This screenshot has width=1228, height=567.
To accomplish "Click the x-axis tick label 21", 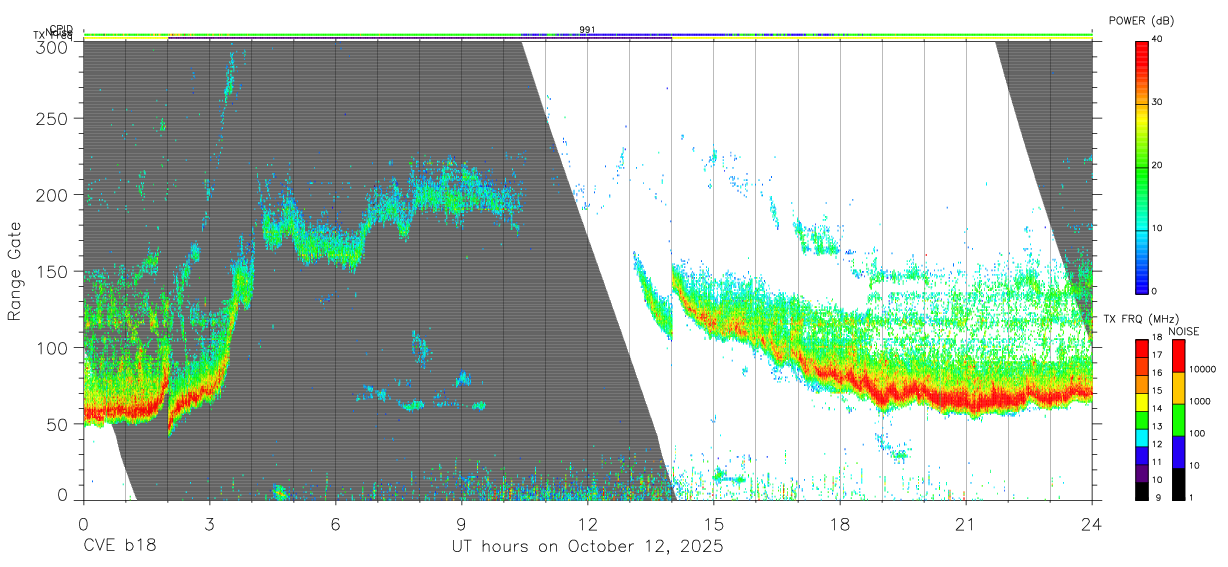I will 966,524.
